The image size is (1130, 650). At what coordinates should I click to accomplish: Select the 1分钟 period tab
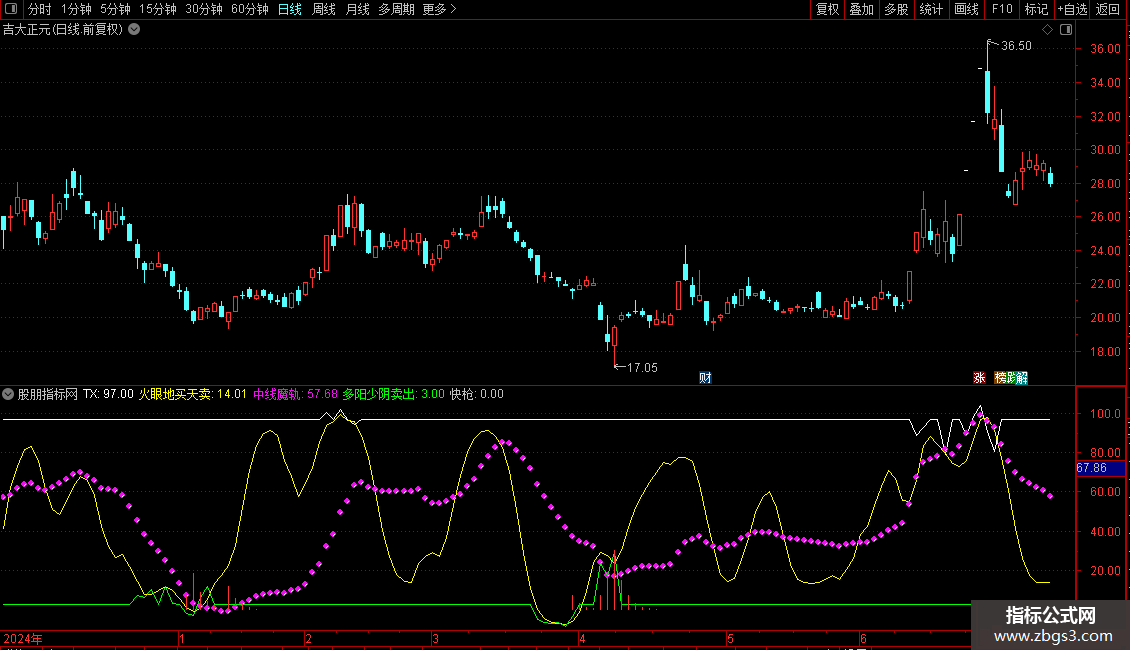tap(76, 9)
